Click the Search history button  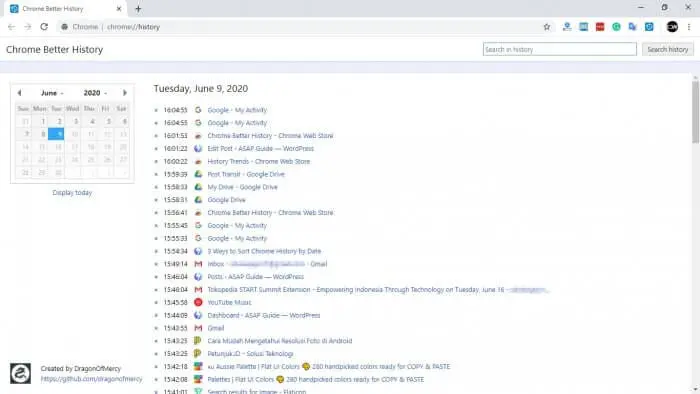667,49
